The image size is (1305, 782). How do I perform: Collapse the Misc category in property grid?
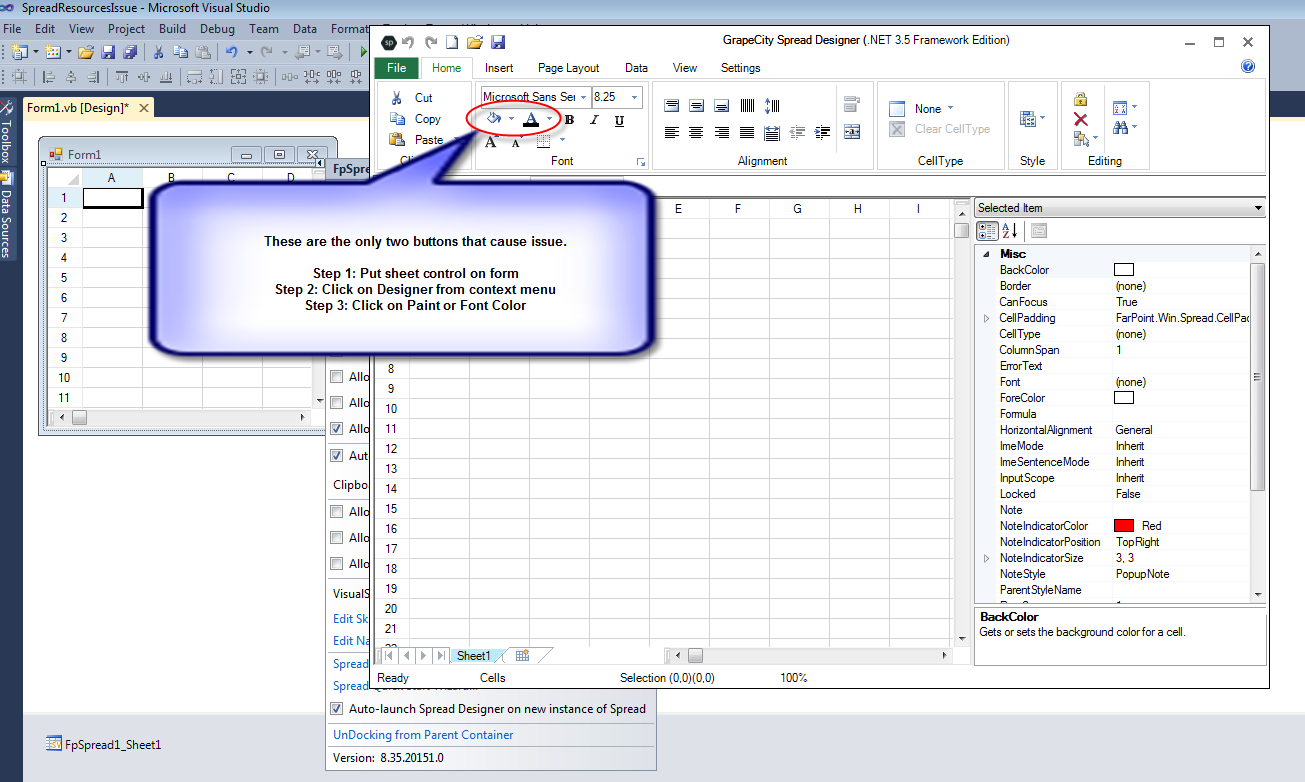(987, 254)
